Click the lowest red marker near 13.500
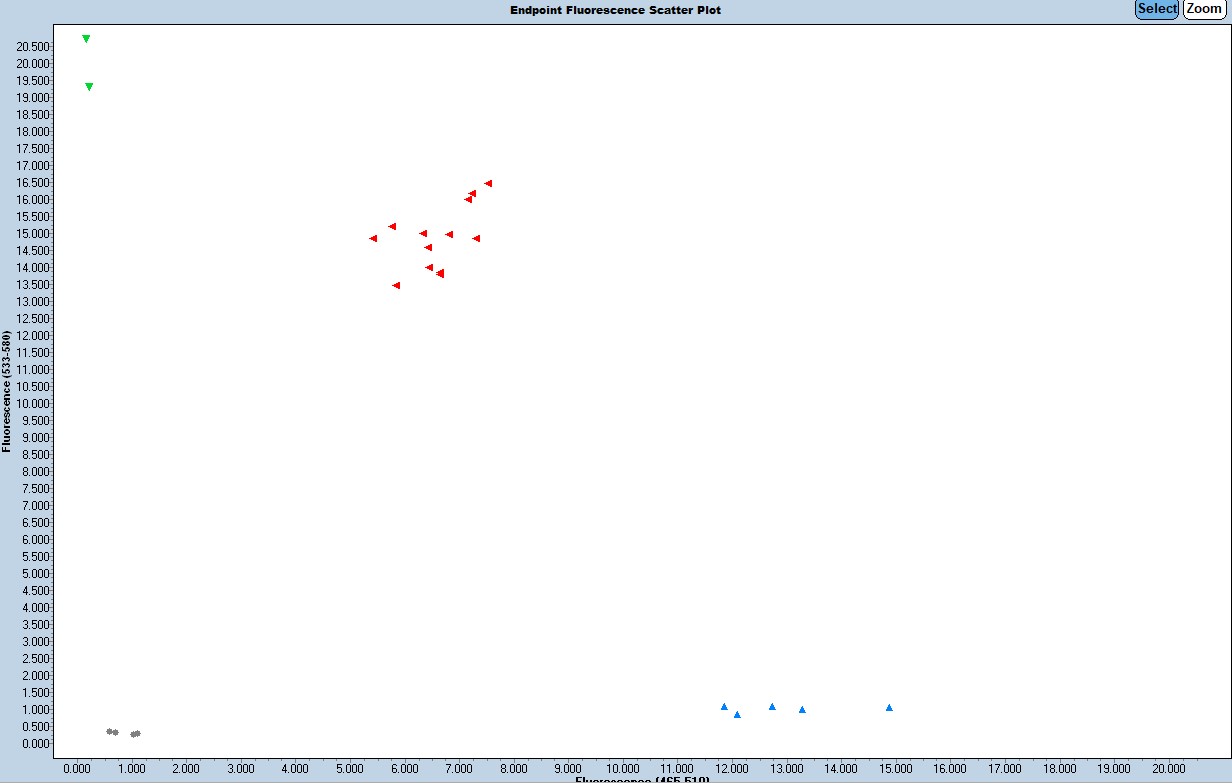This screenshot has height=783, width=1232. (396, 285)
